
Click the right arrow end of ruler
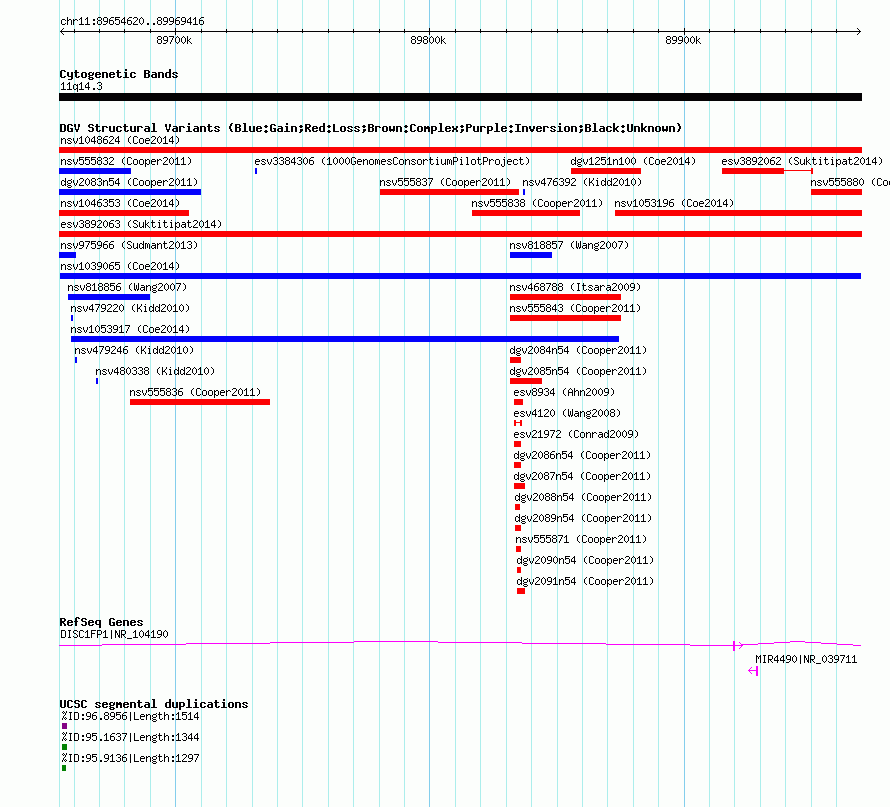point(859,32)
